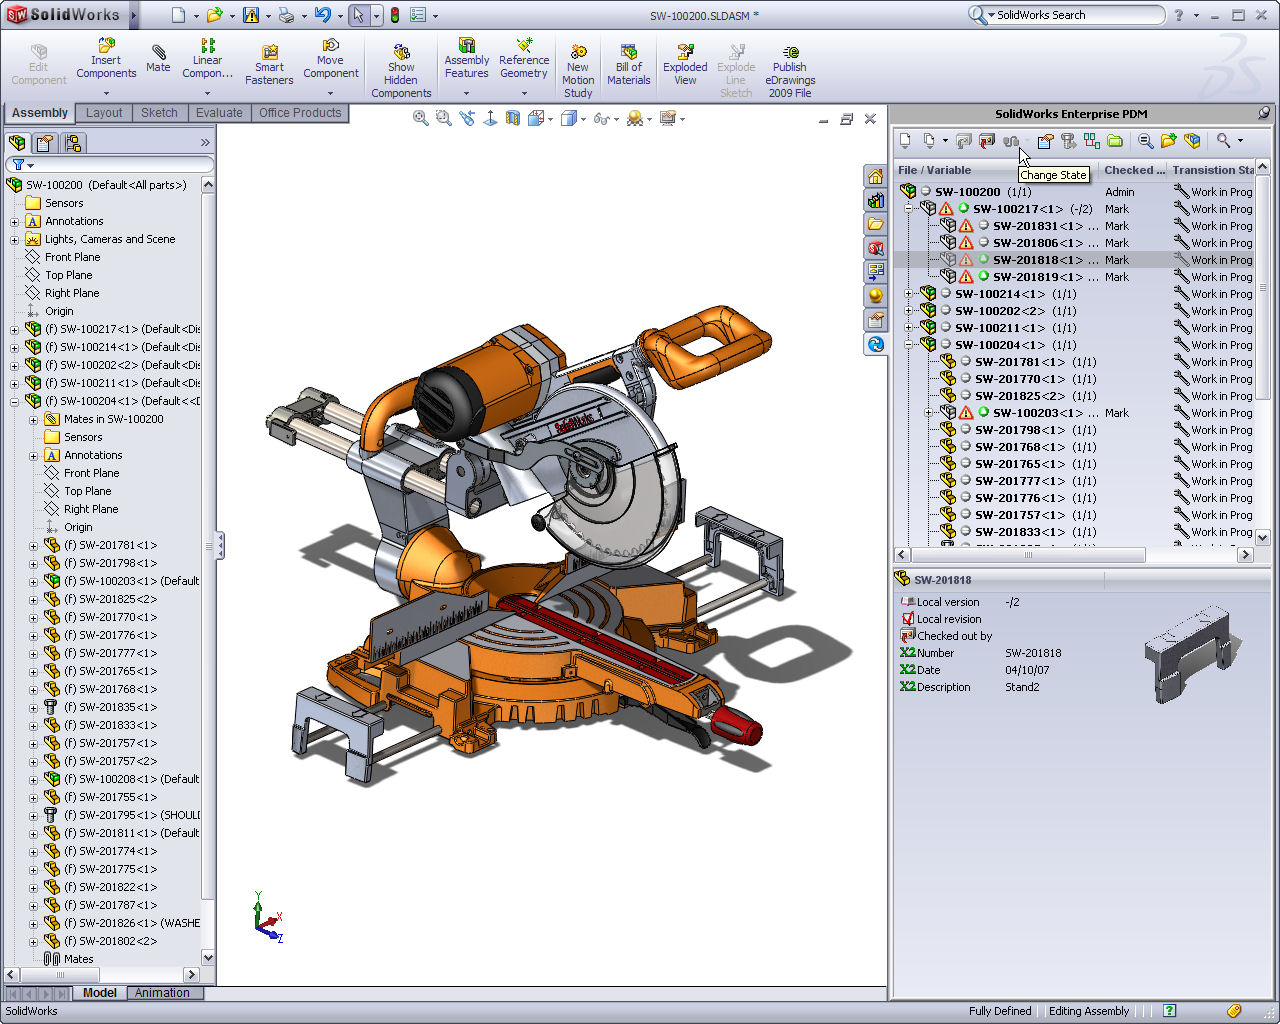Expand the SolidWorks menu flyout arrow
The height and width of the screenshot is (1024, 1280).
point(134,15)
